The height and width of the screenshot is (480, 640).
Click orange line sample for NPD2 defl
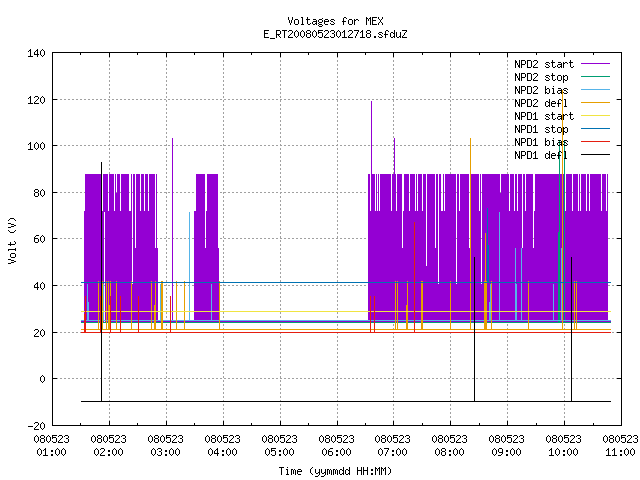click(595, 102)
